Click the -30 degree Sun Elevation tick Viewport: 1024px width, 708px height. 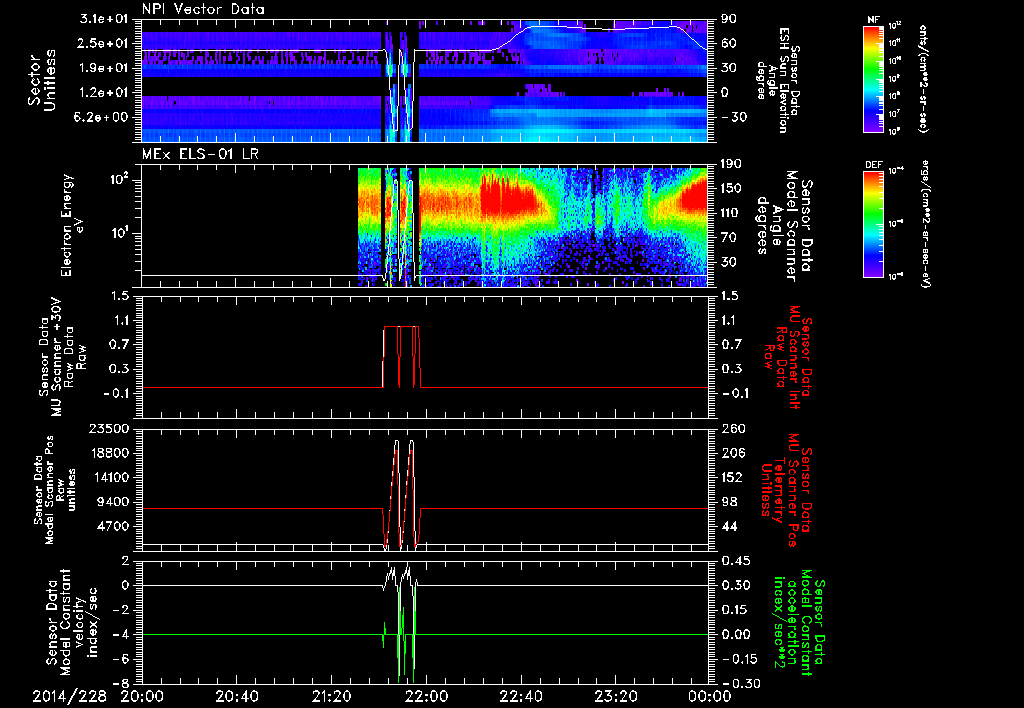click(733, 117)
